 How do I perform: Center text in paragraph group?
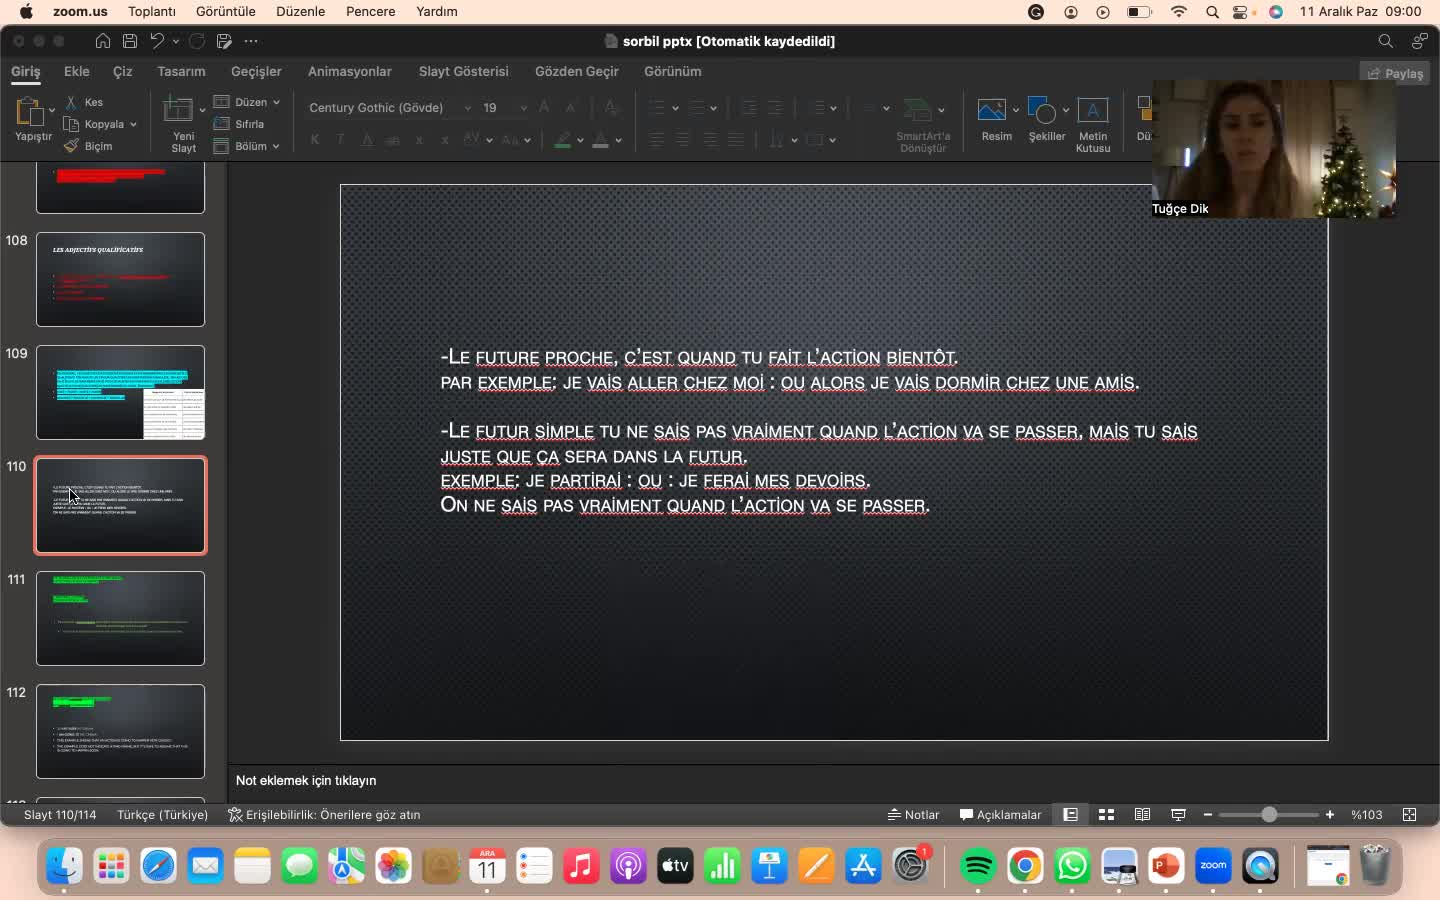tap(683, 140)
